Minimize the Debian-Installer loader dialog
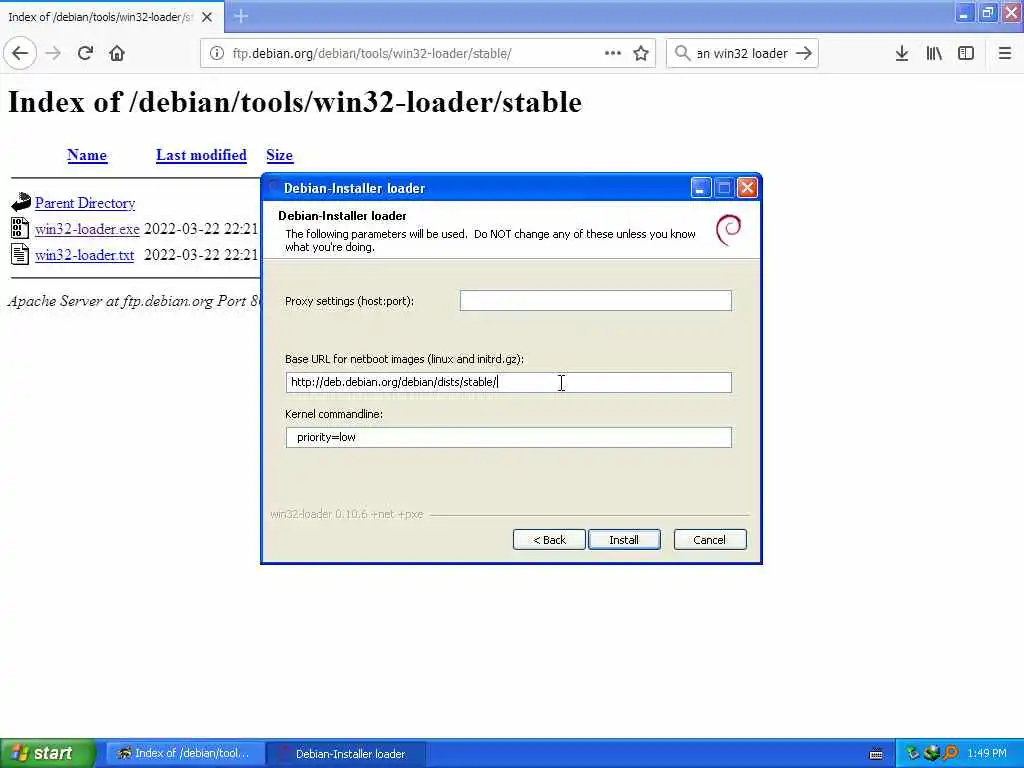The height and width of the screenshot is (768, 1024). point(701,188)
